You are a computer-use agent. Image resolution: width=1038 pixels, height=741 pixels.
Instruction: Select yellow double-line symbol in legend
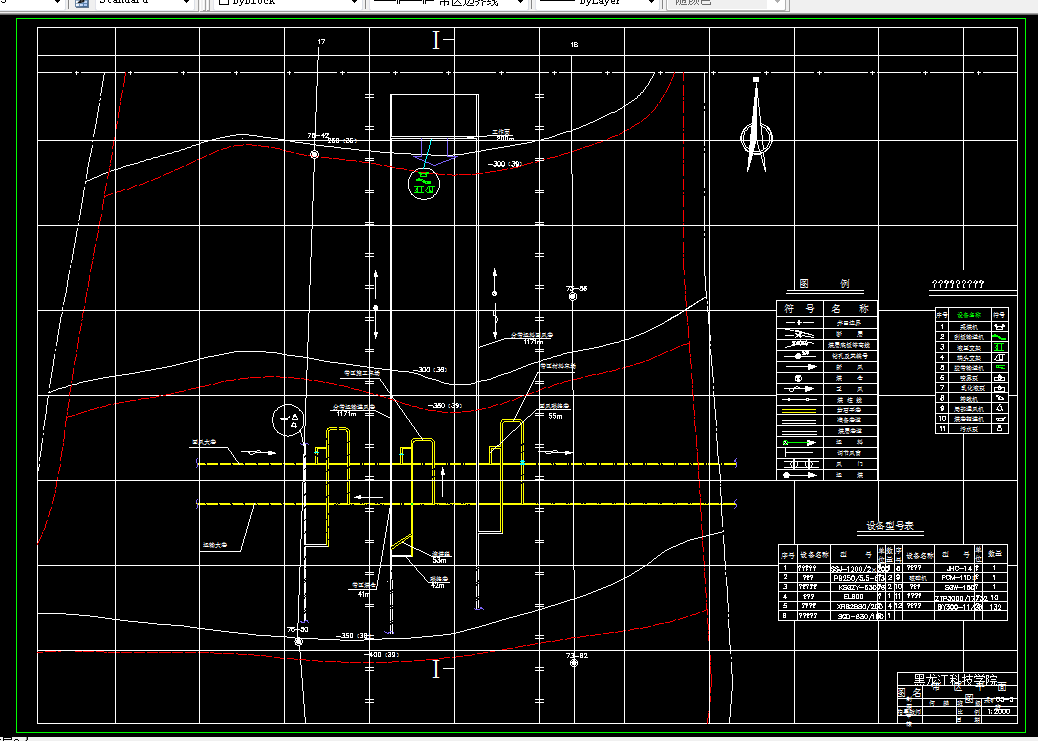point(800,411)
